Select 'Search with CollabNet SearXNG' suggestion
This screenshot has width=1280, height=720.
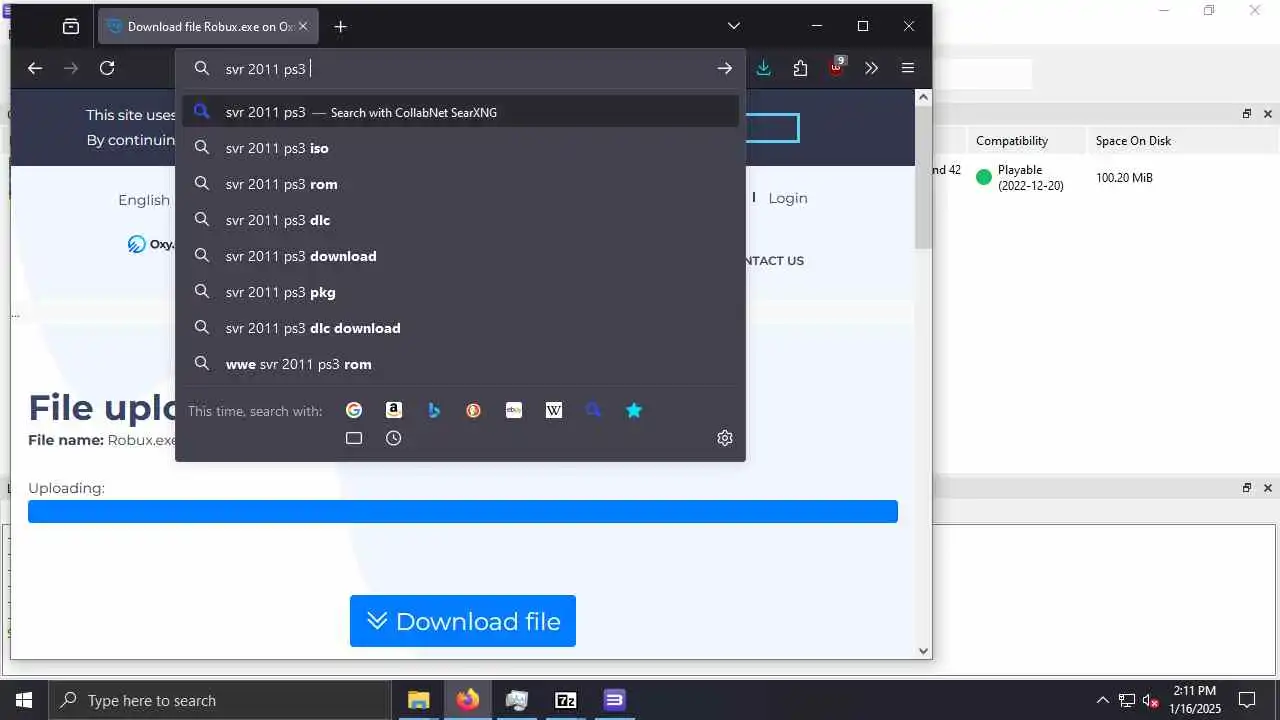pos(460,112)
